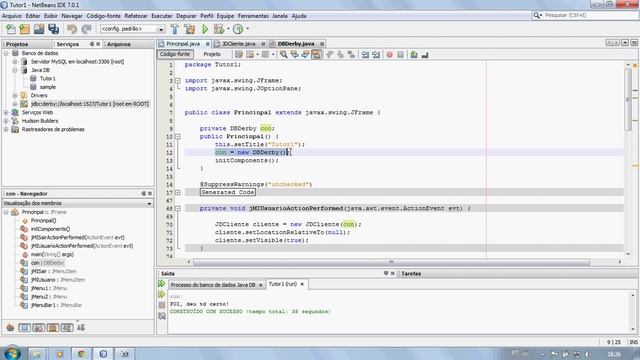Open a project with the toolbar icon
Screen dimensions: 640x360
[x=39, y=29]
